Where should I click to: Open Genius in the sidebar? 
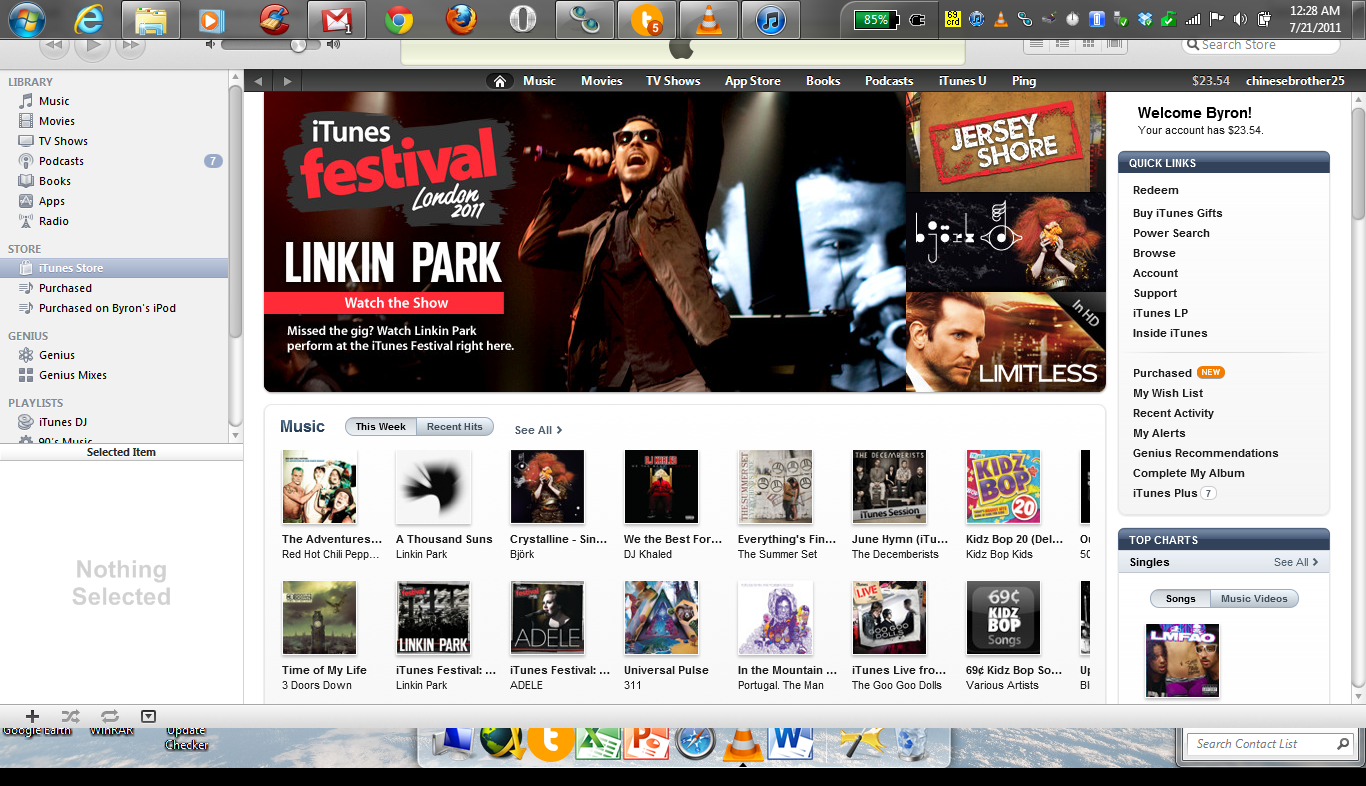[x=57, y=355]
